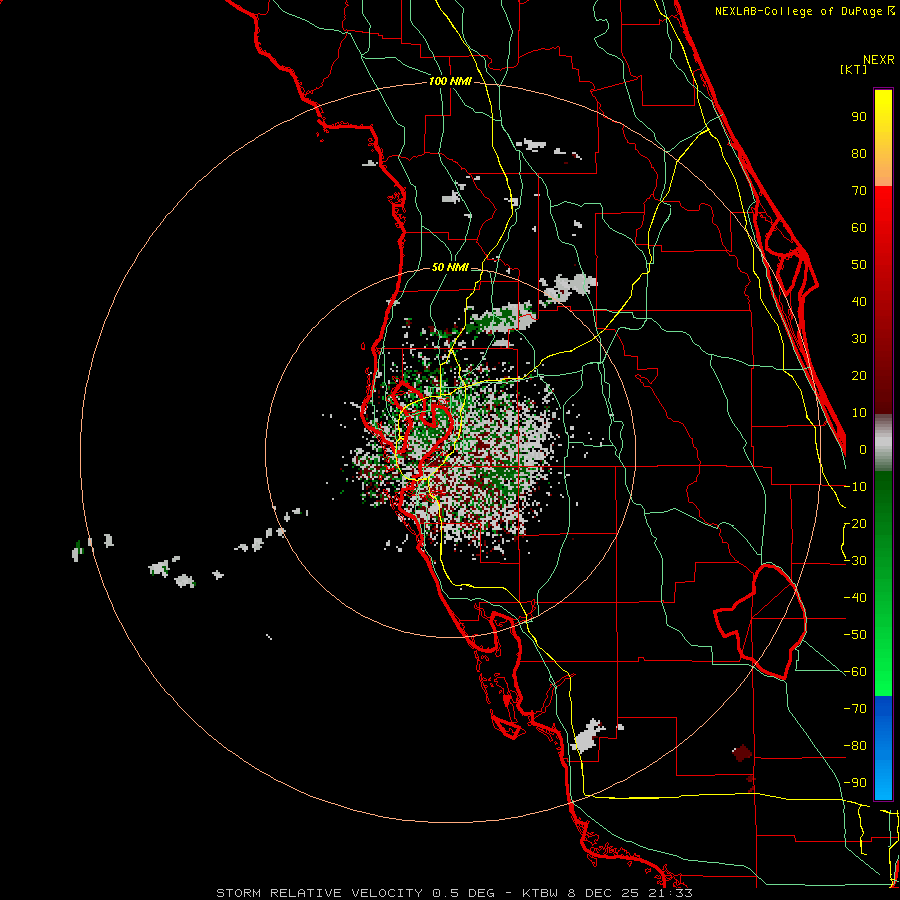This screenshot has height=900, width=900.
Task: Click the dark red velocity blob near the southeast ring
Action: click(742, 753)
